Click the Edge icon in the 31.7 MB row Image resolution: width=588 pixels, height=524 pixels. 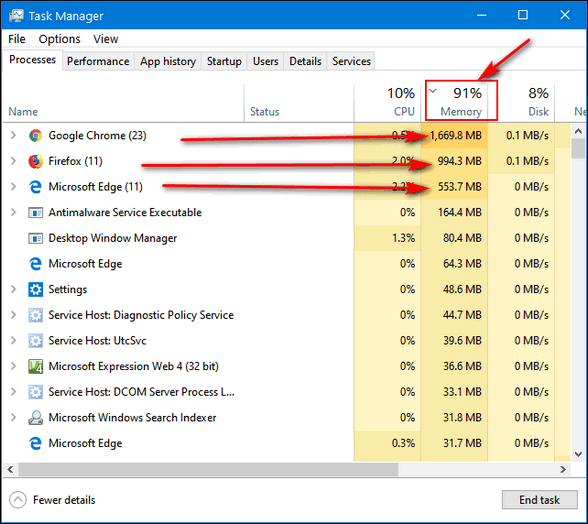pyautogui.click(x=35, y=443)
